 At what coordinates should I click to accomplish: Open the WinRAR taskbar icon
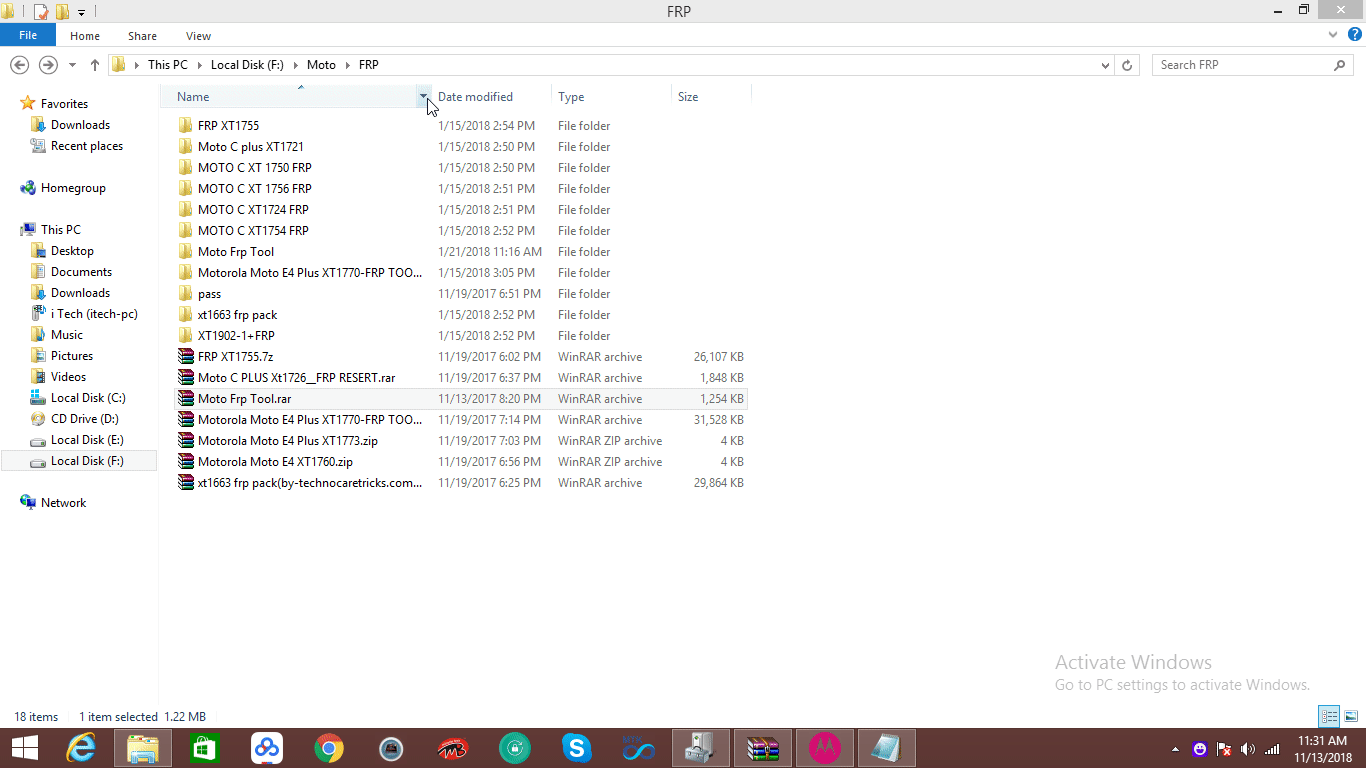click(x=763, y=748)
